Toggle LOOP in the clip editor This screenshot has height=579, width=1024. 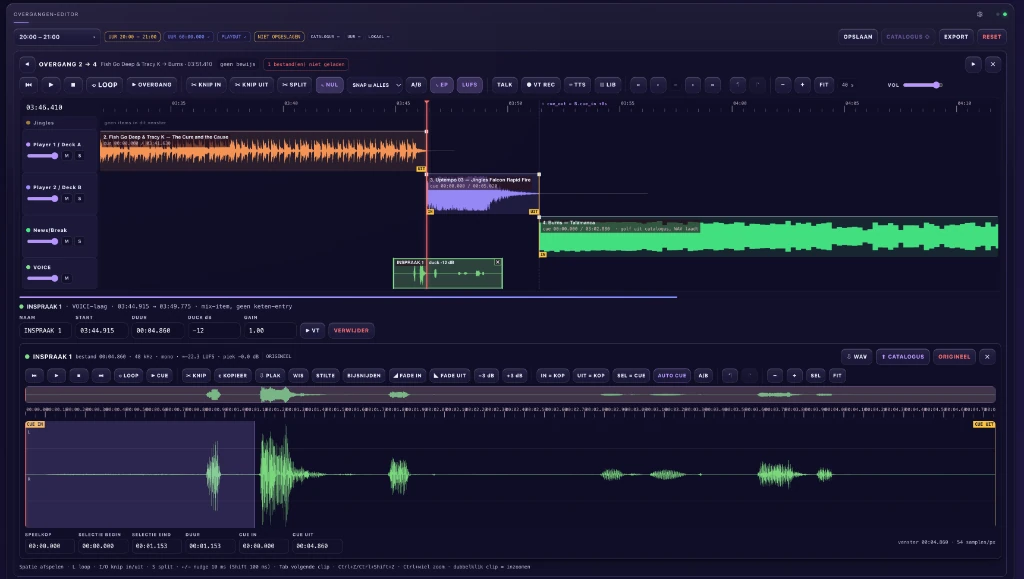coord(128,376)
